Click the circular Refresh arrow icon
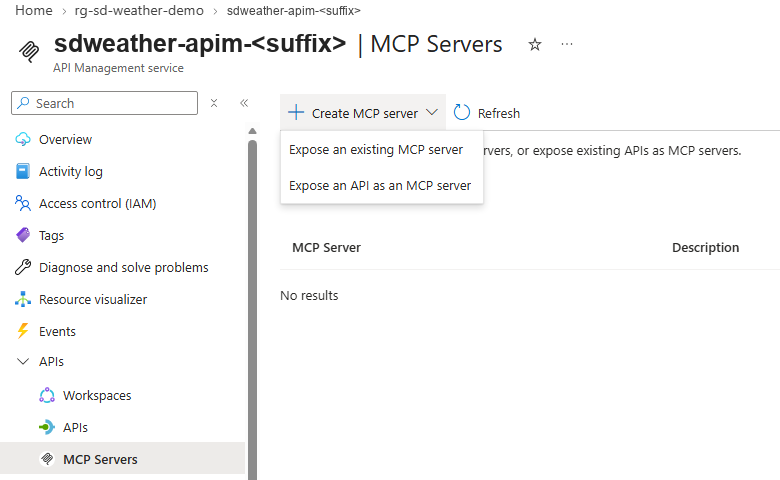Image resolution: width=780 pixels, height=480 pixels. click(462, 112)
